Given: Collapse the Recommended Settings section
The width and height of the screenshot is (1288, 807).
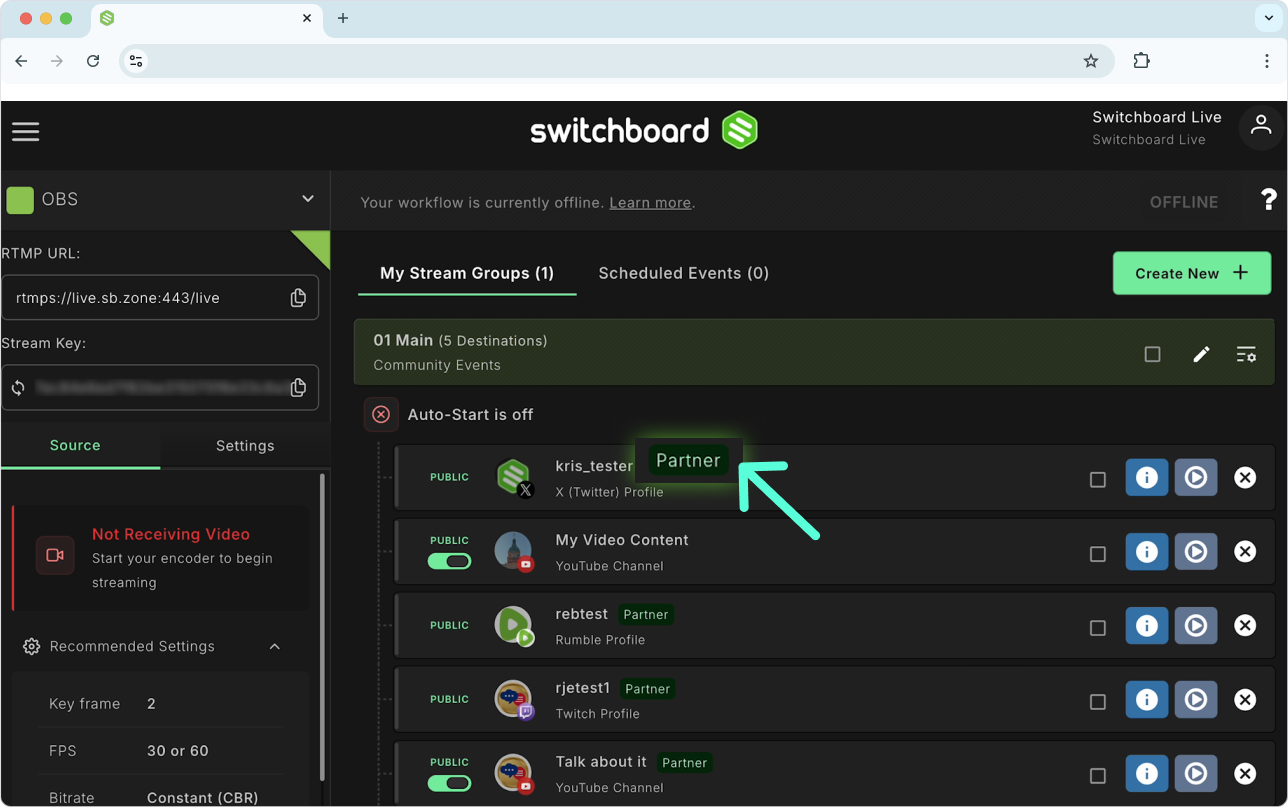Looking at the screenshot, I should [275, 646].
